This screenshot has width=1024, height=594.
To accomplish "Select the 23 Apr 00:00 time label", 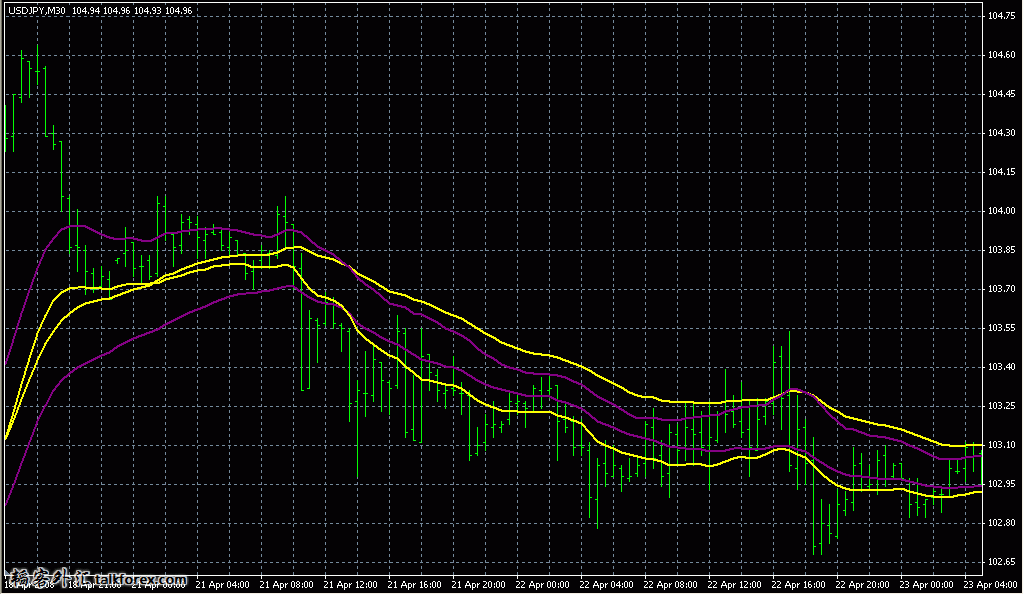I will pos(926,585).
